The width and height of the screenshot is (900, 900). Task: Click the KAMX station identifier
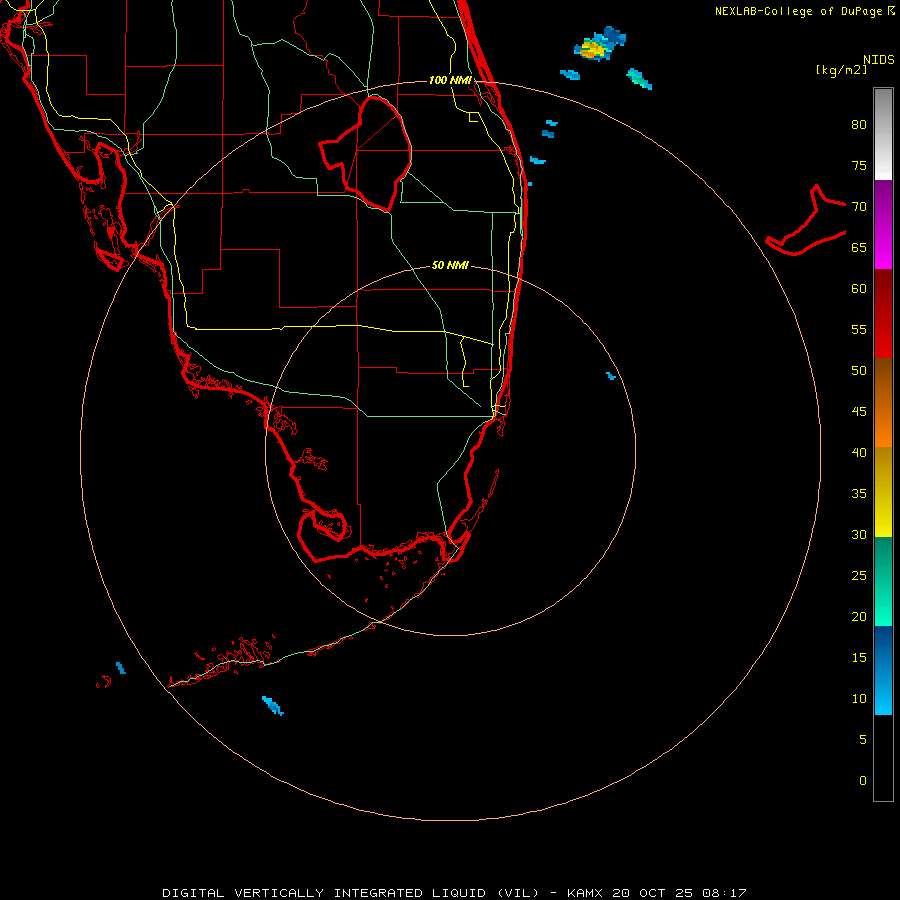point(584,893)
